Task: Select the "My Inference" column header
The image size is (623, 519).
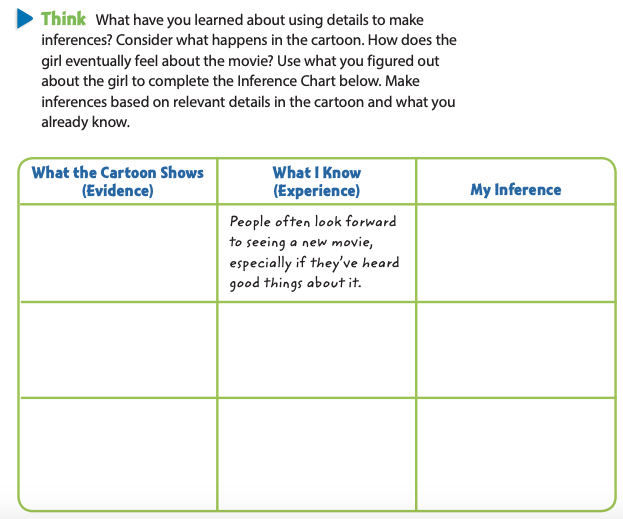Action: point(515,189)
